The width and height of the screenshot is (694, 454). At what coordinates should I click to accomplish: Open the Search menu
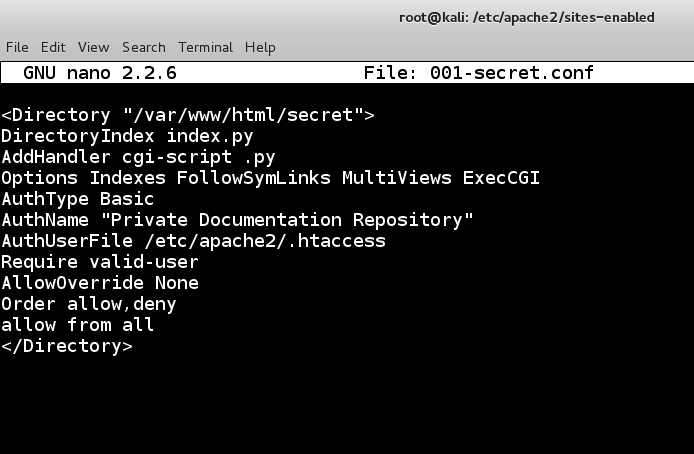click(144, 47)
